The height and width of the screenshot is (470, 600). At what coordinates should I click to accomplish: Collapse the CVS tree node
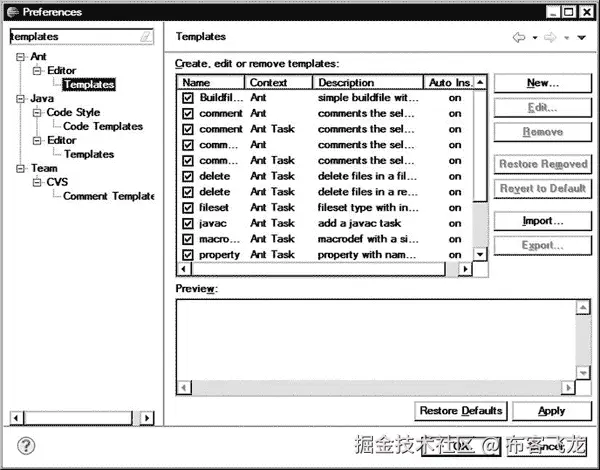pos(37,182)
